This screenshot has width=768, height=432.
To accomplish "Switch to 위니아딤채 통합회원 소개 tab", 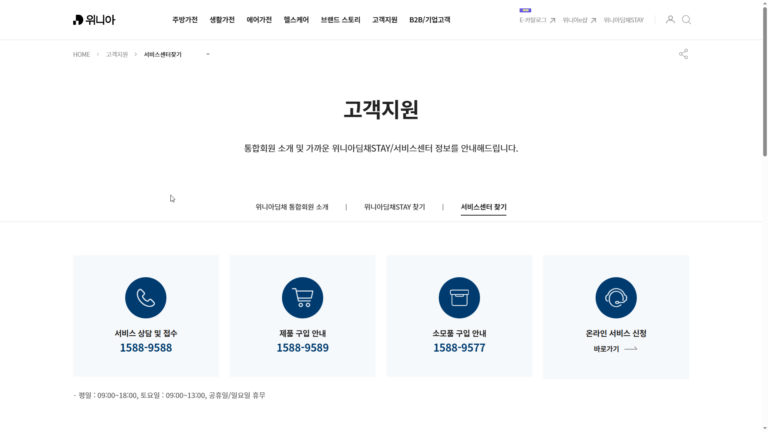I will click(x=292, y=207).
